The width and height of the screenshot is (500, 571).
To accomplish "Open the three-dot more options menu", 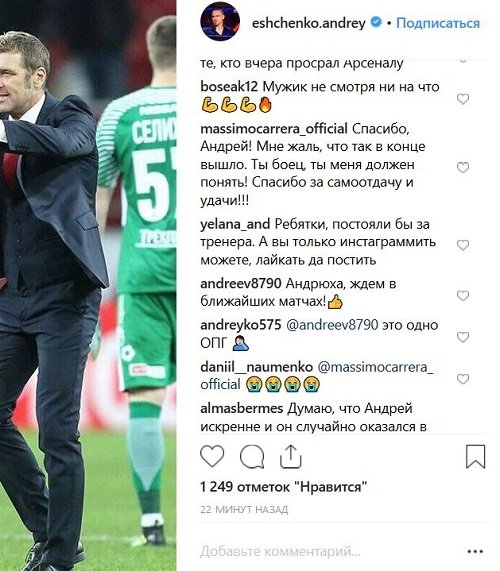I will pyautogui.click(x=475, y=551).
